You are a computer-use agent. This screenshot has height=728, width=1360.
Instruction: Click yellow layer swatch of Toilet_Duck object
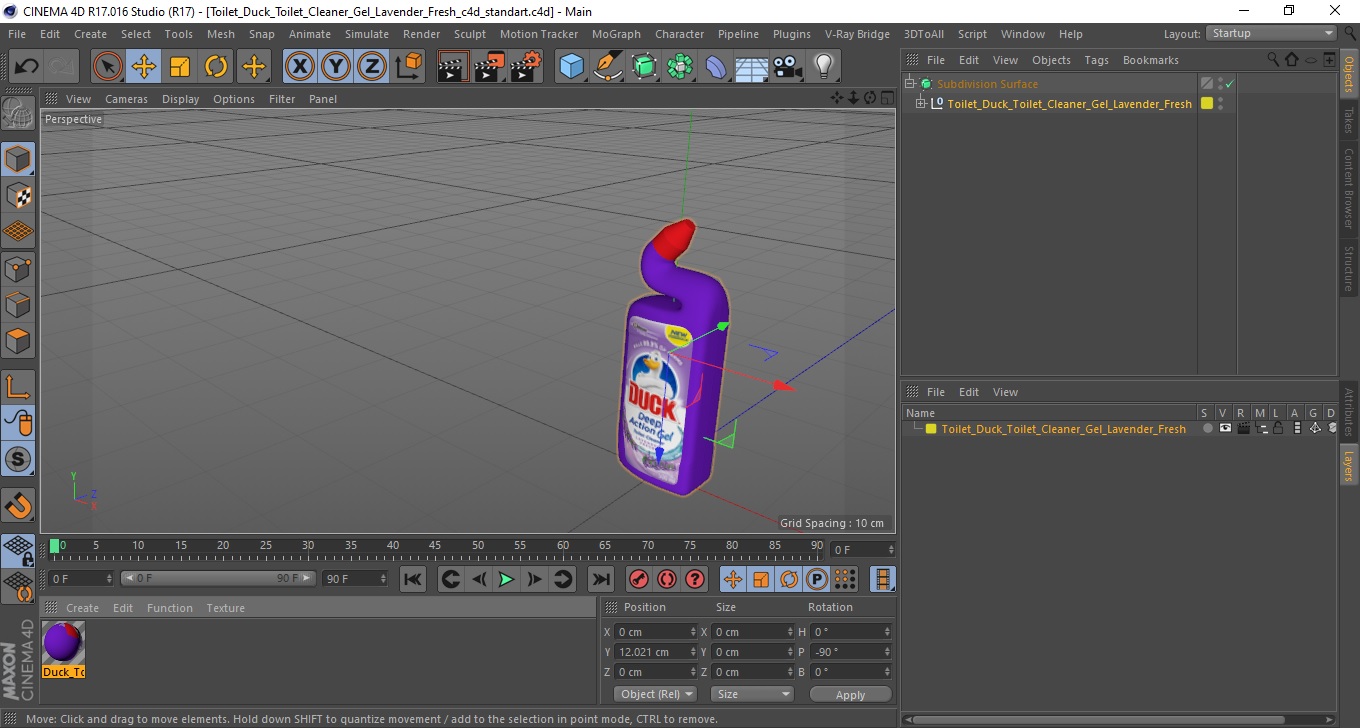(1207, 103)
